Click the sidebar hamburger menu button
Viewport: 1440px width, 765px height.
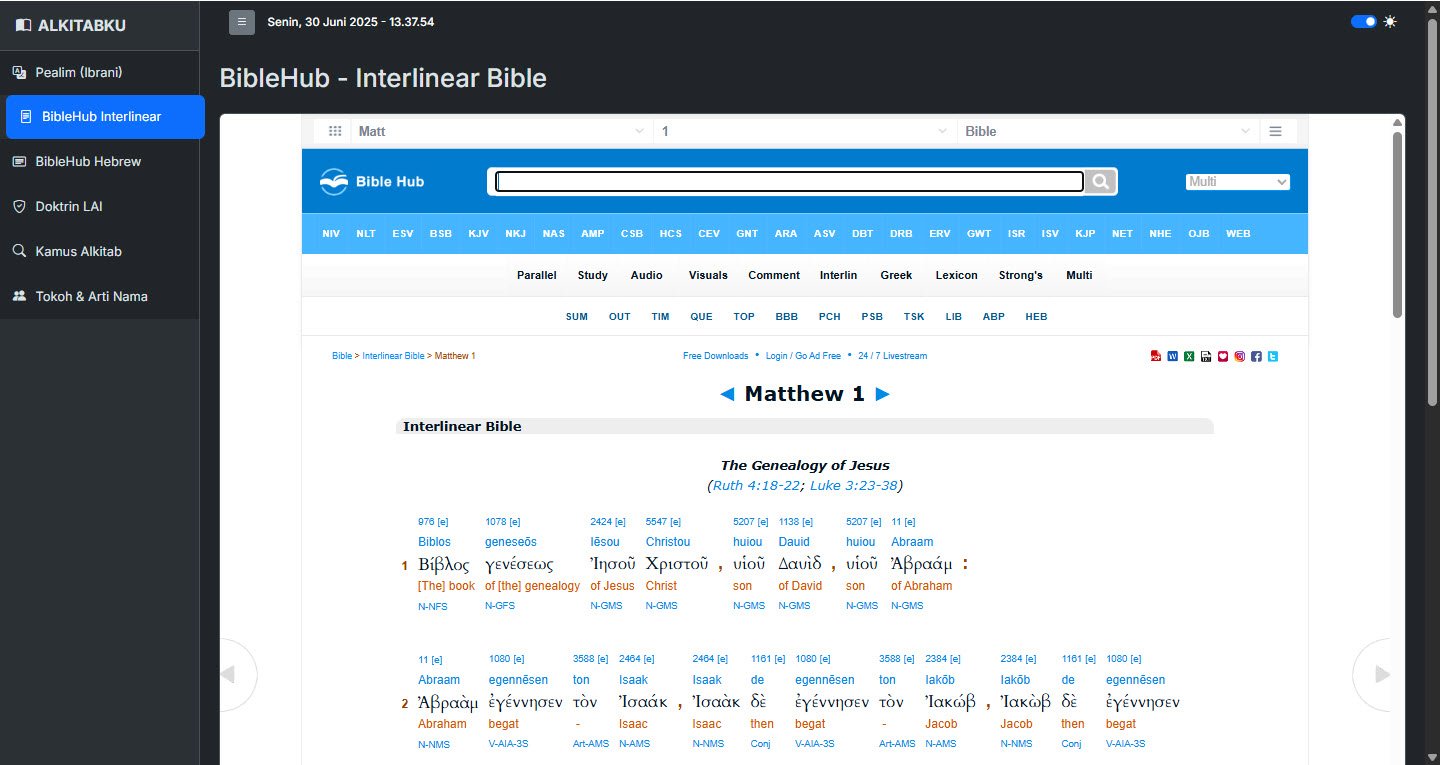(241, 22)
